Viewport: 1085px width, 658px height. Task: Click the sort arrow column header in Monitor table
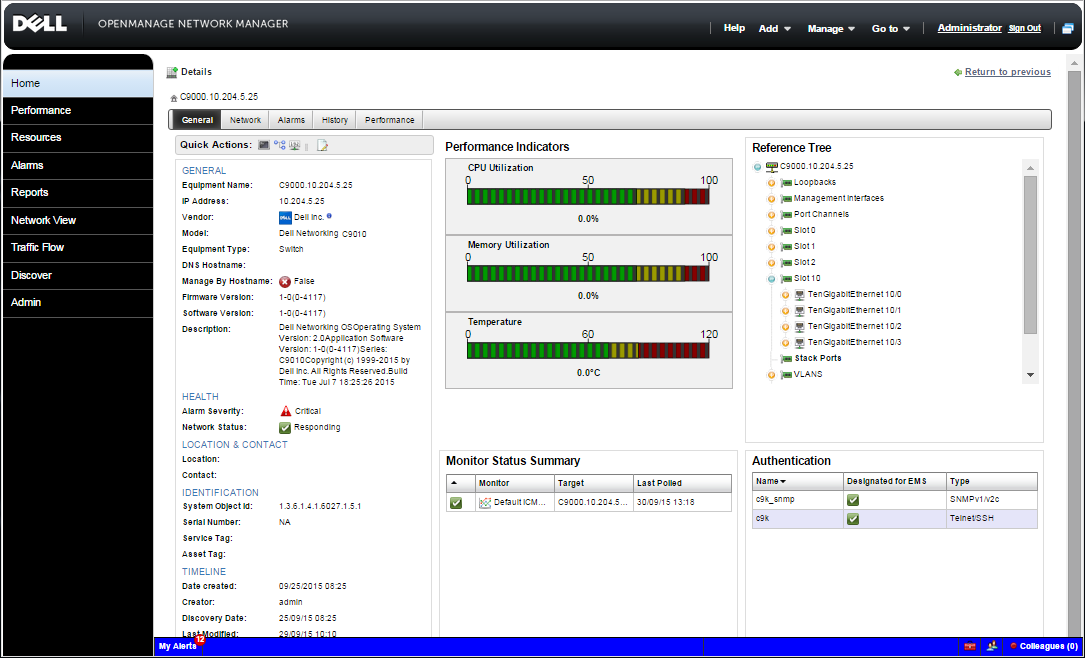coord(461,483)
